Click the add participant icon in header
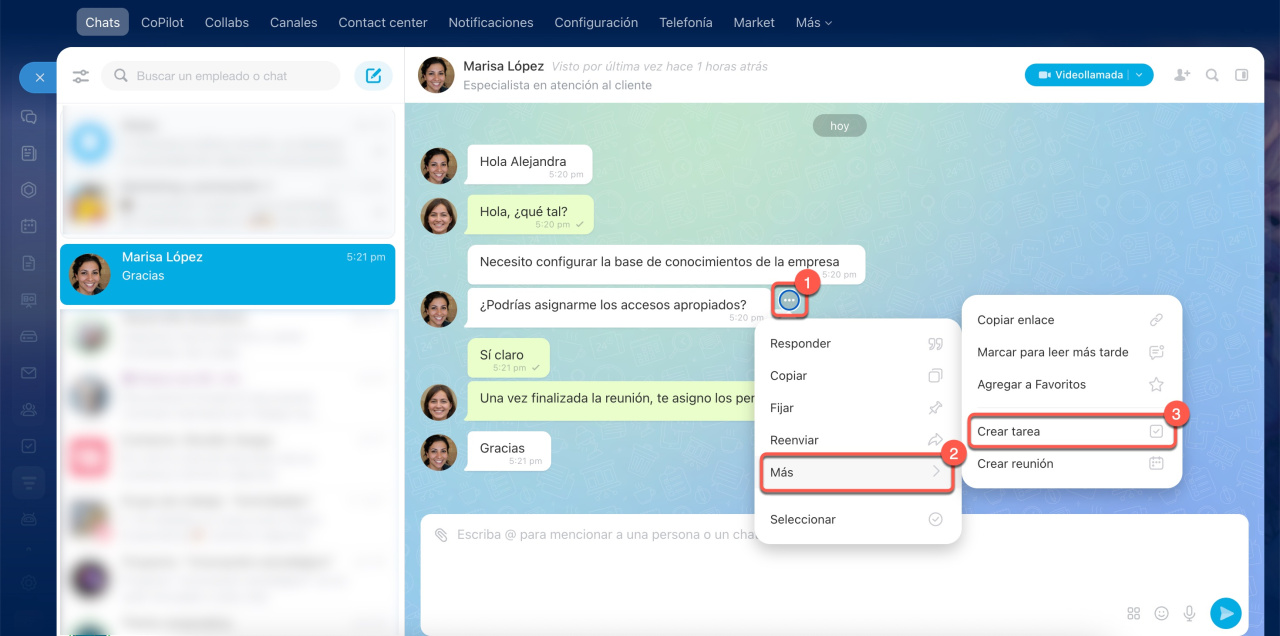The width and height of the screenshot is (1280, 636). (1182, 75)
